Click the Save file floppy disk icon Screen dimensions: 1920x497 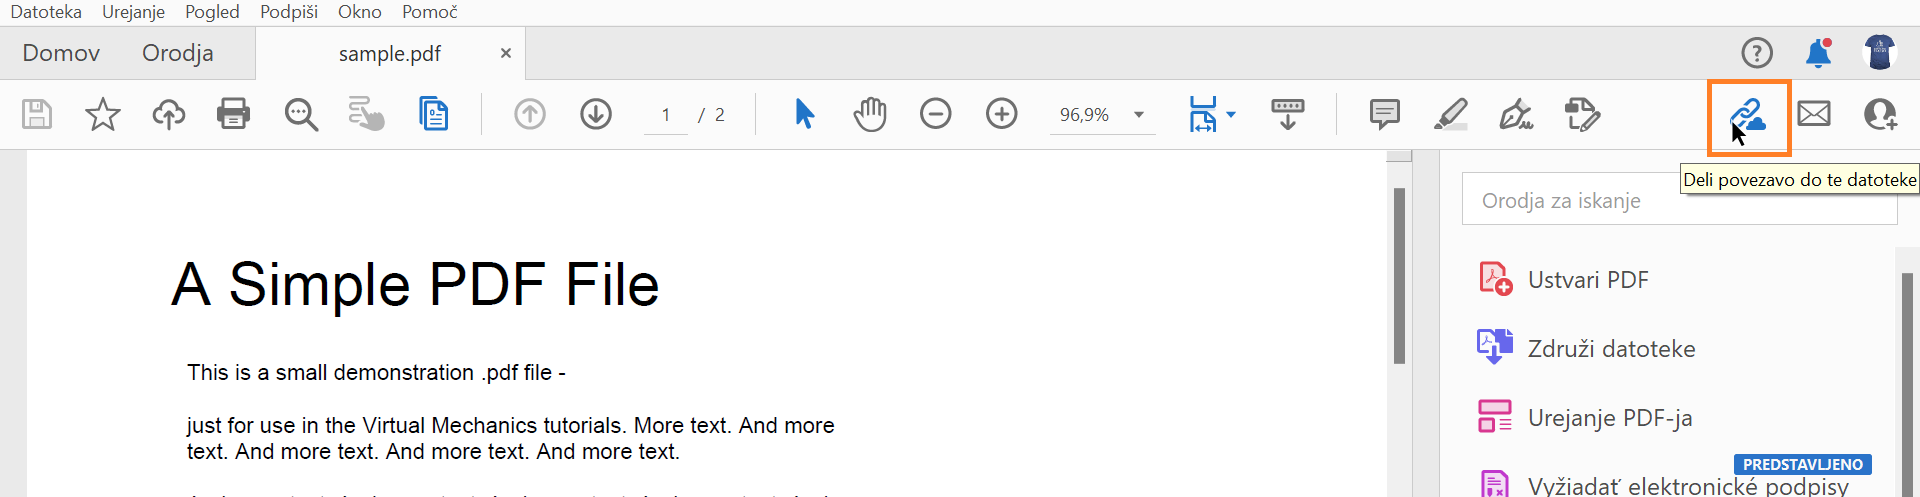pyautogui.click(x=37, y=114)
